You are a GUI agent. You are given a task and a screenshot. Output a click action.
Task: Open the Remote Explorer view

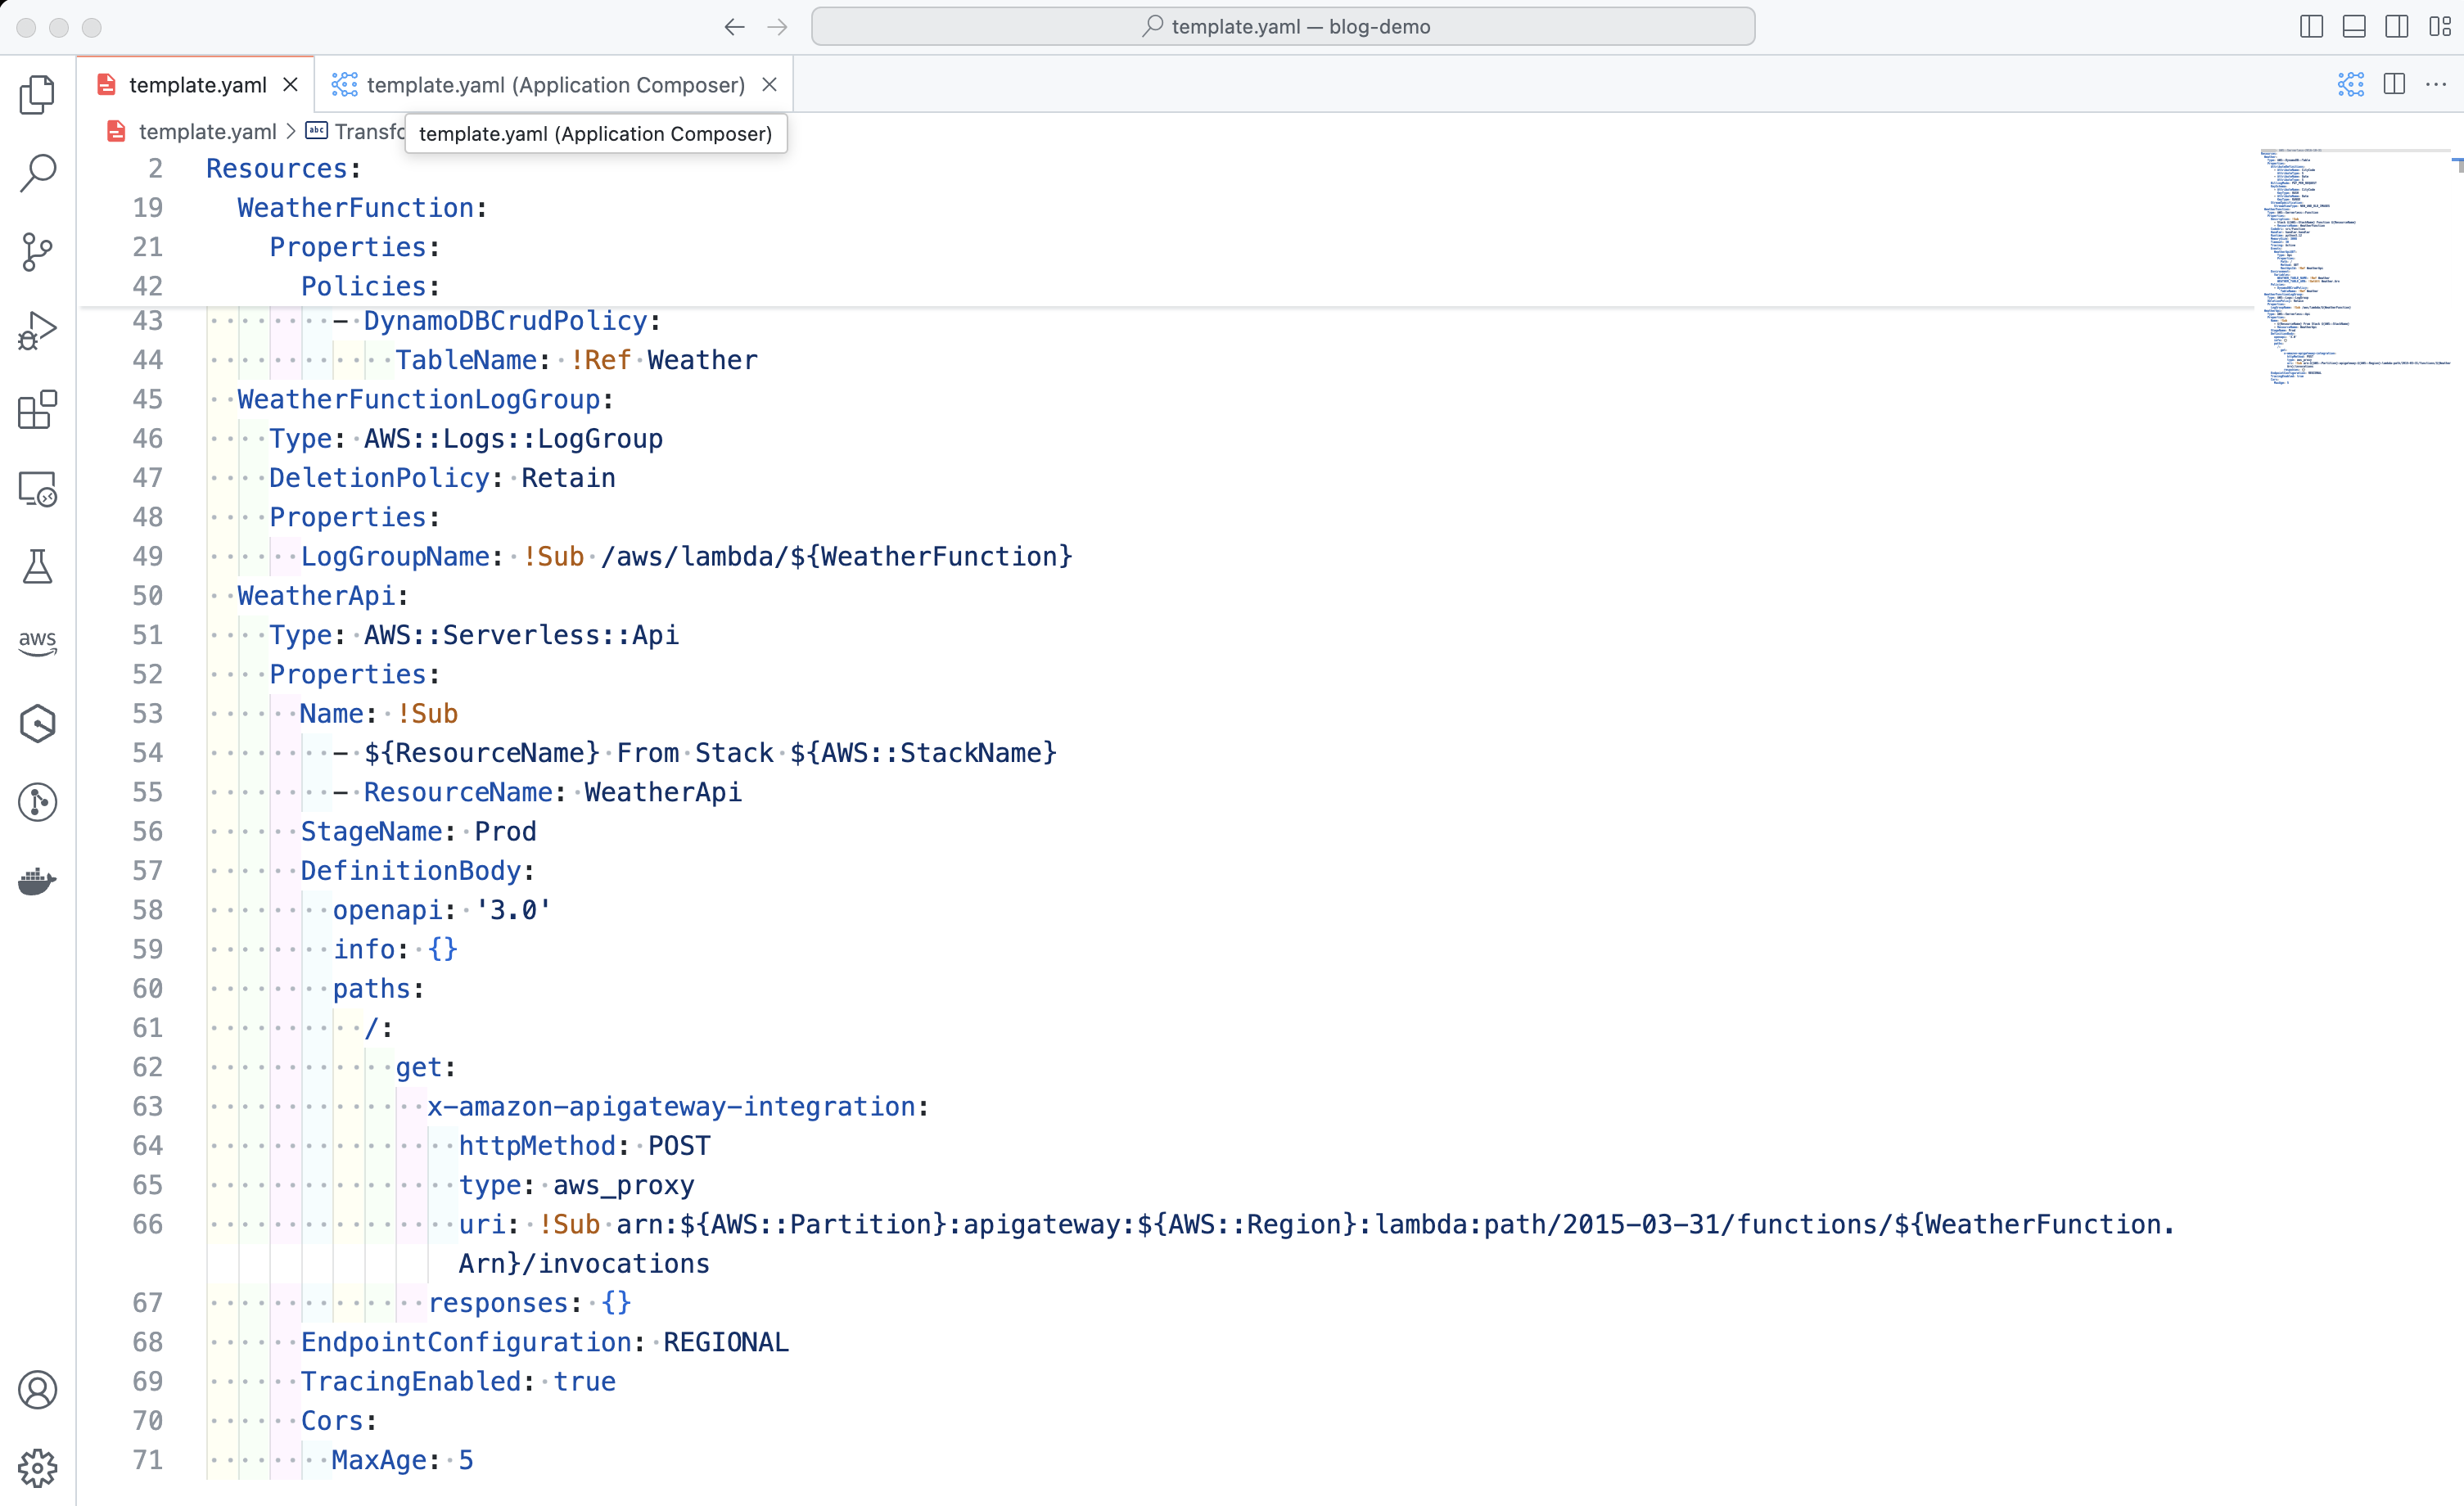(x=37, y=489)
